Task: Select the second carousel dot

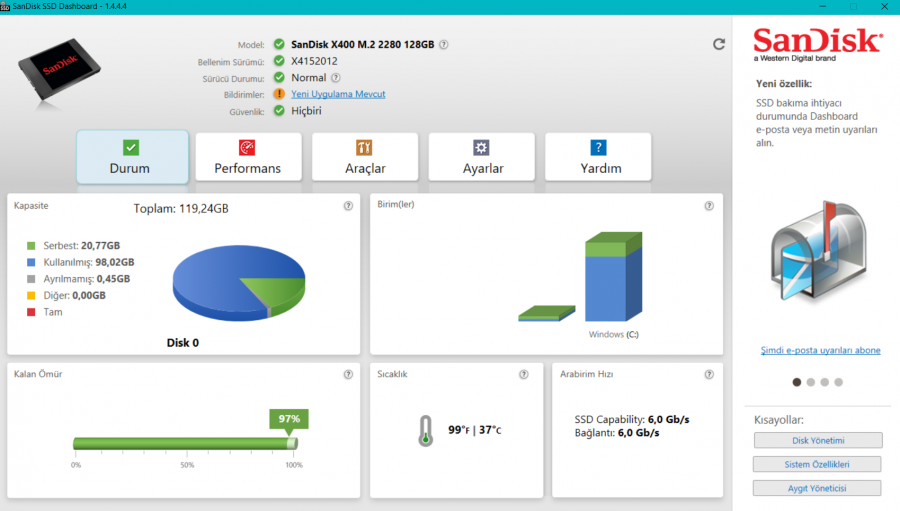Action: click(810, 382)
